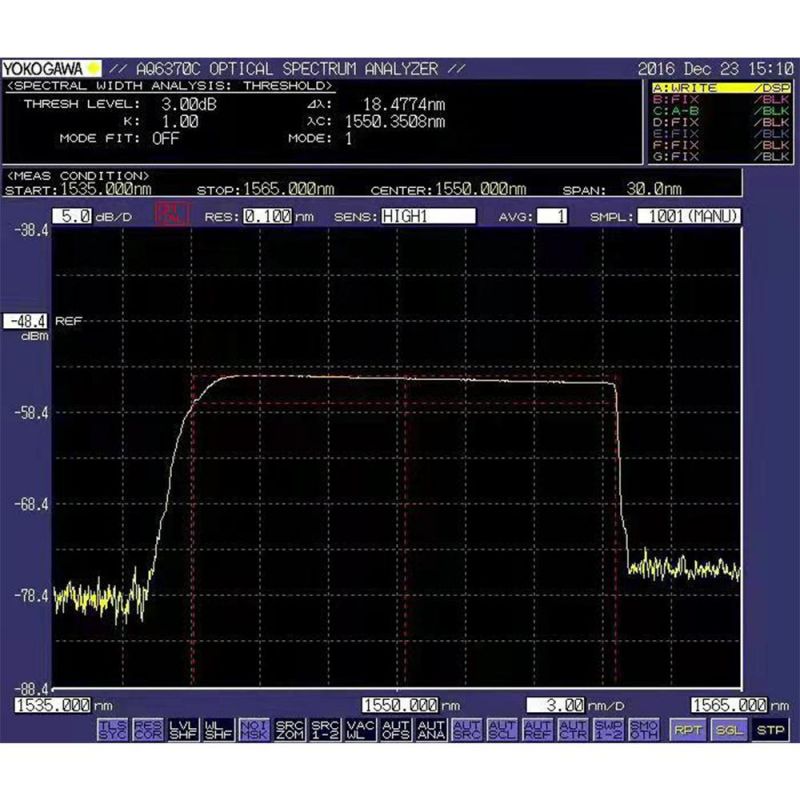Edit the 1565.000 nm stop wavelength box
The image size is (800, 800).
[729, 706]
